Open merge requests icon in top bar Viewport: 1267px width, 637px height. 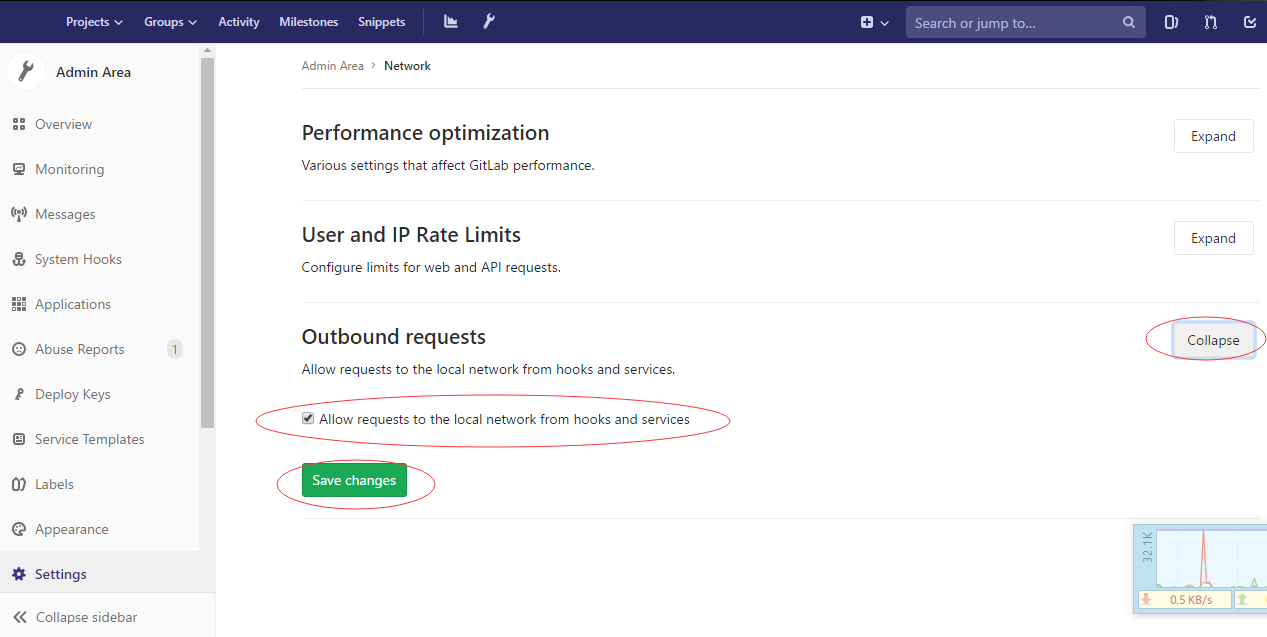(x=1211, y=22)
